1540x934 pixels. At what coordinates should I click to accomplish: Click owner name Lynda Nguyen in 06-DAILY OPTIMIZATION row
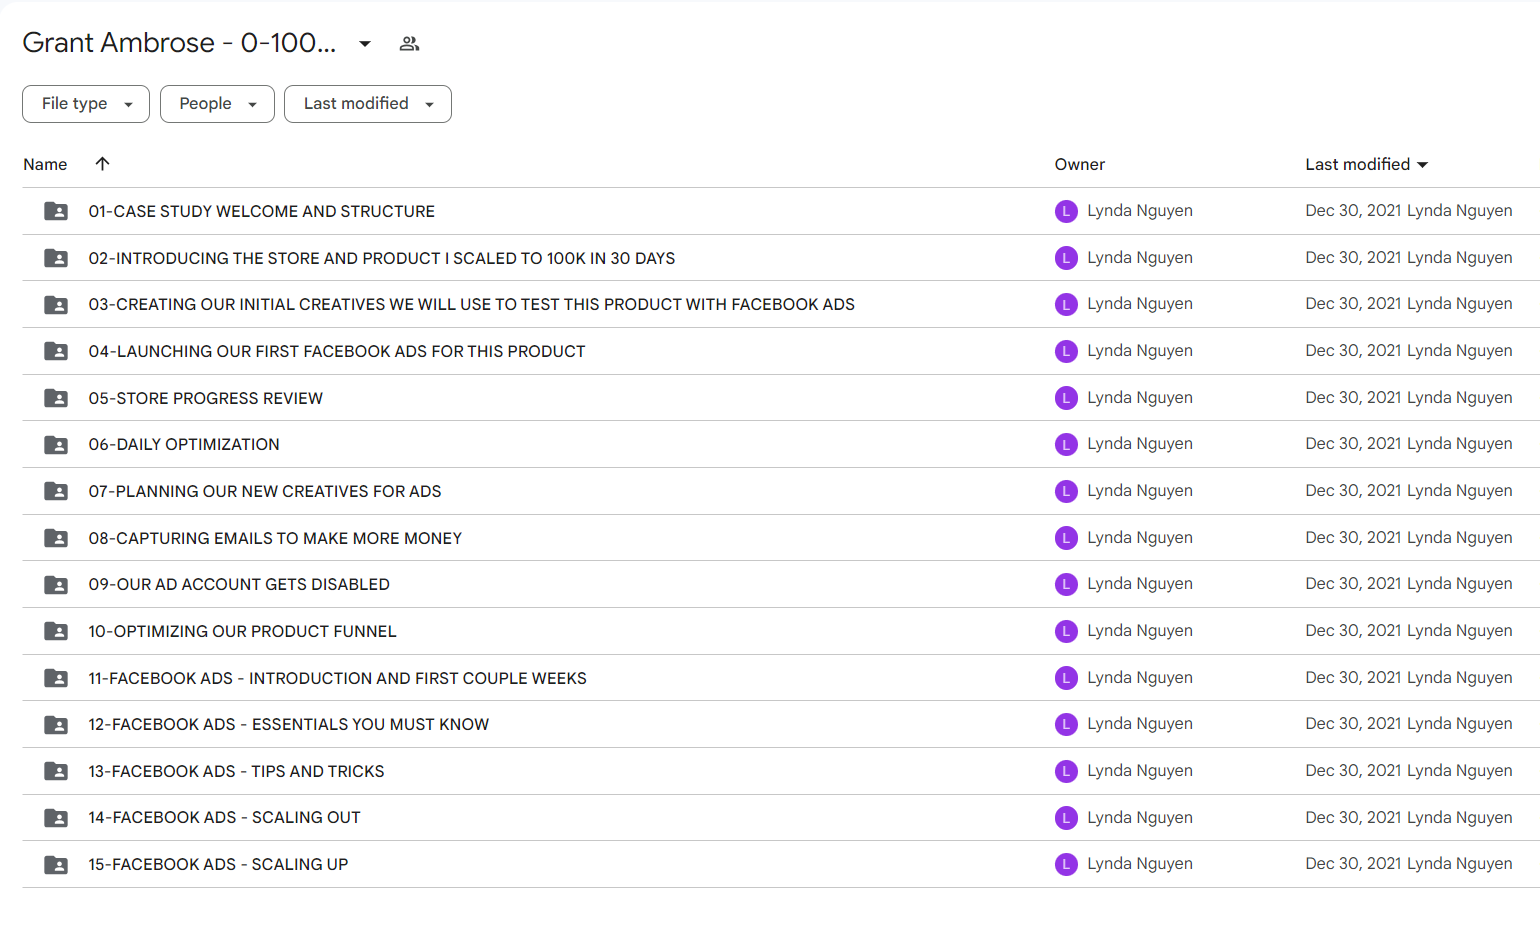[x=1140, y=444]
